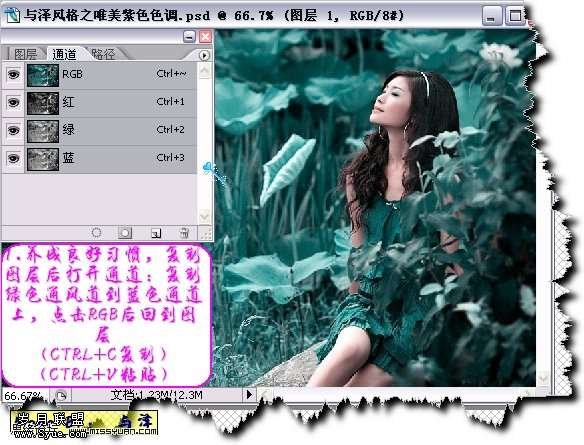Click scroll down arrow in Channels panel
The height and width of the screenshot is (445, 584).
(204, 216)
